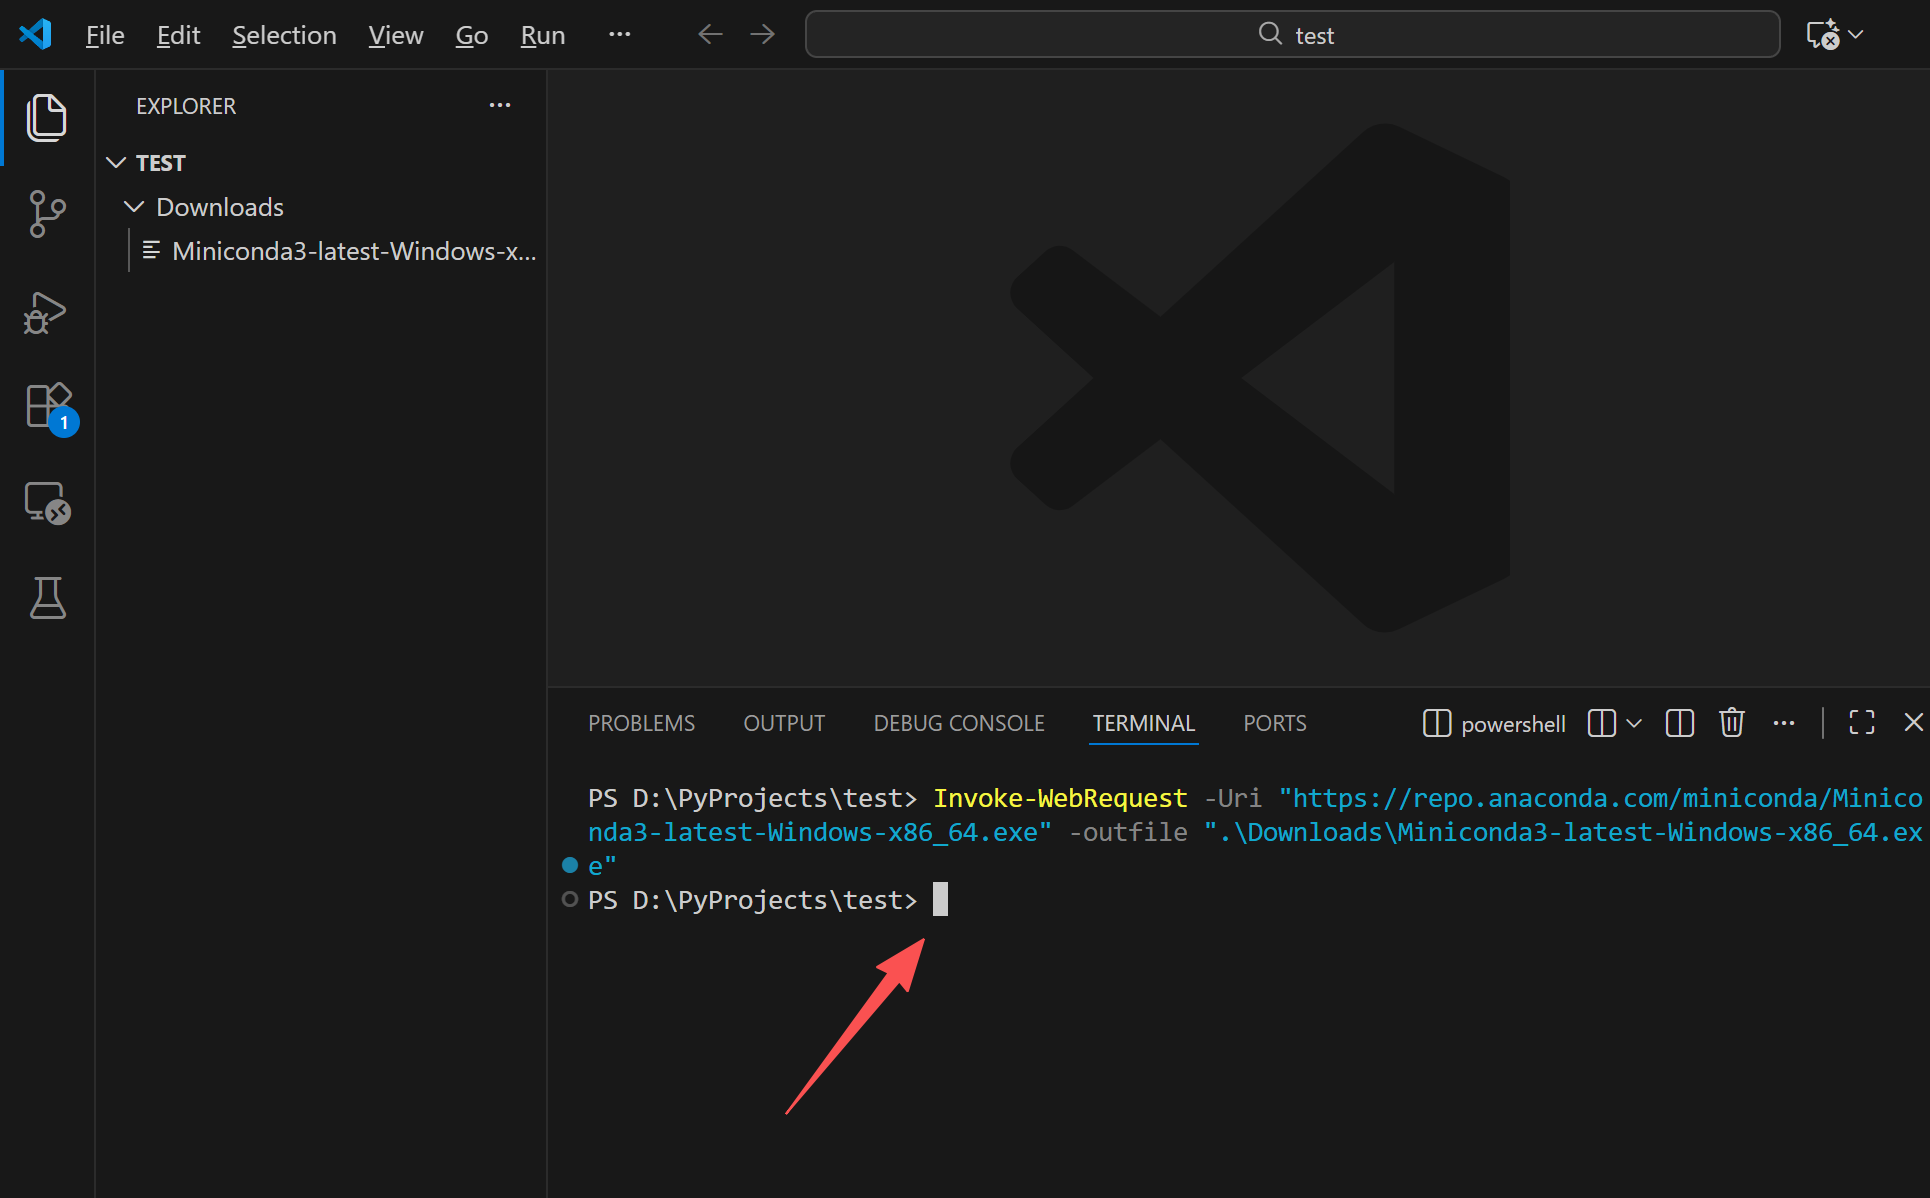Select the Explorer files icon

pyautogui.click(x=46, y=118)
